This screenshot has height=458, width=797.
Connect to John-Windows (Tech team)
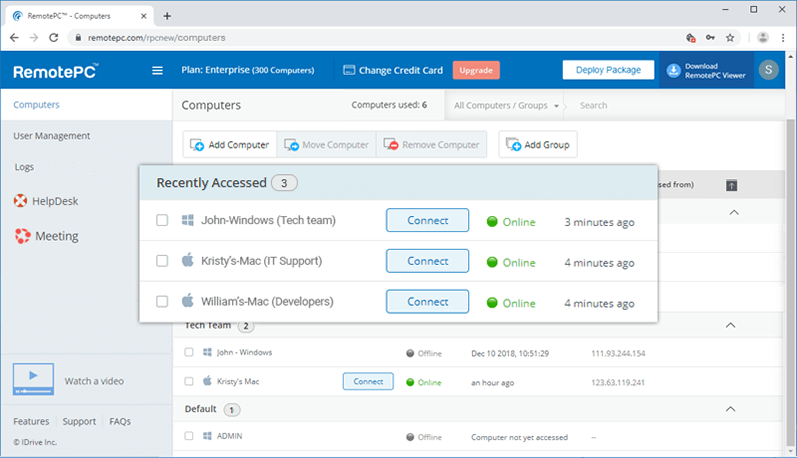[427, 220]
